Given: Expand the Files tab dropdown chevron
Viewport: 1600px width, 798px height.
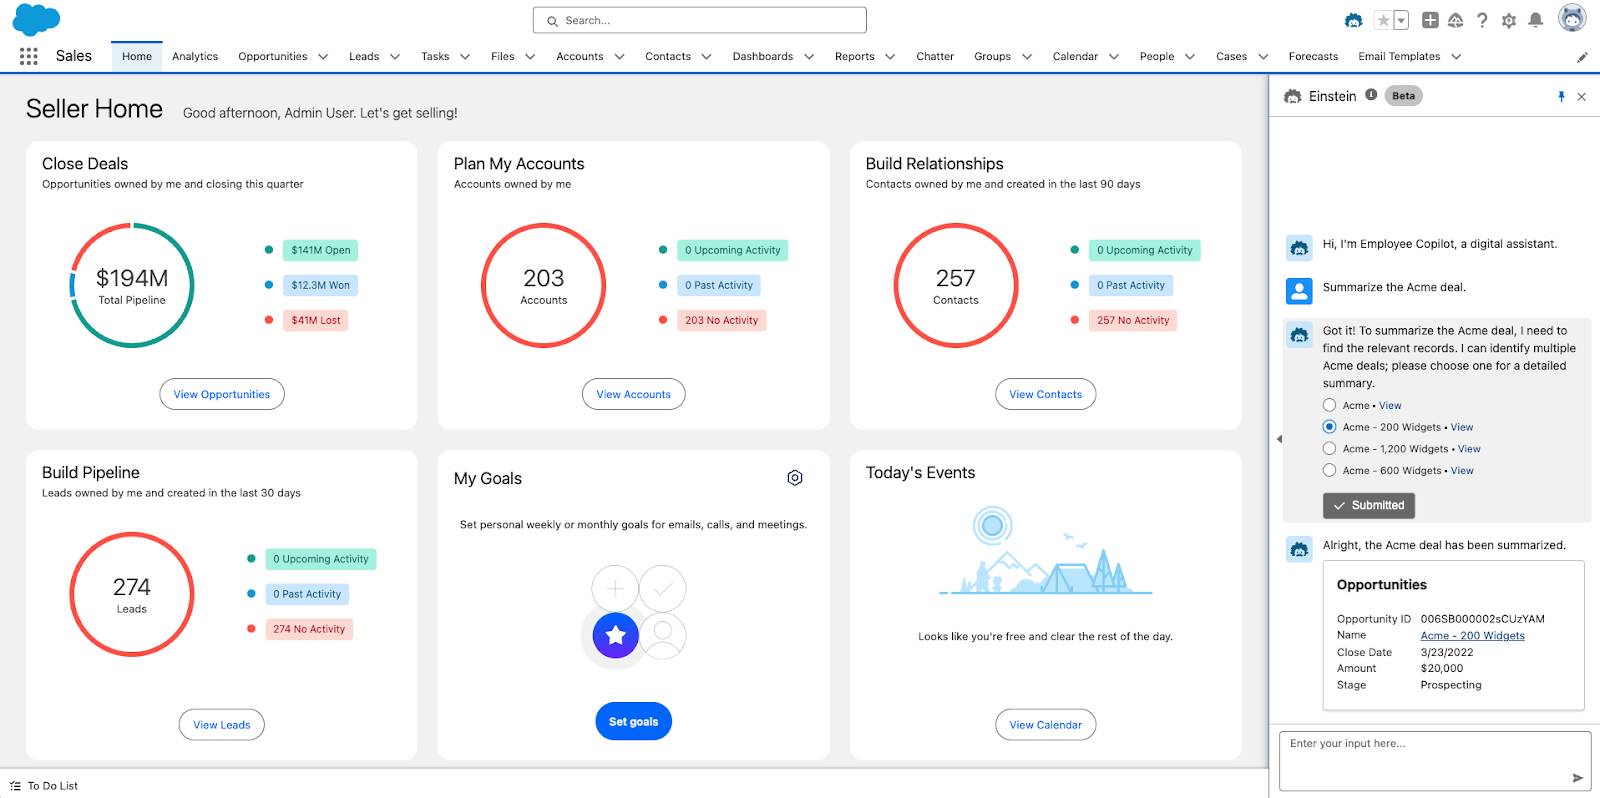Looking at the screenshot, I should pyautogui.click(x=530, y=57).
